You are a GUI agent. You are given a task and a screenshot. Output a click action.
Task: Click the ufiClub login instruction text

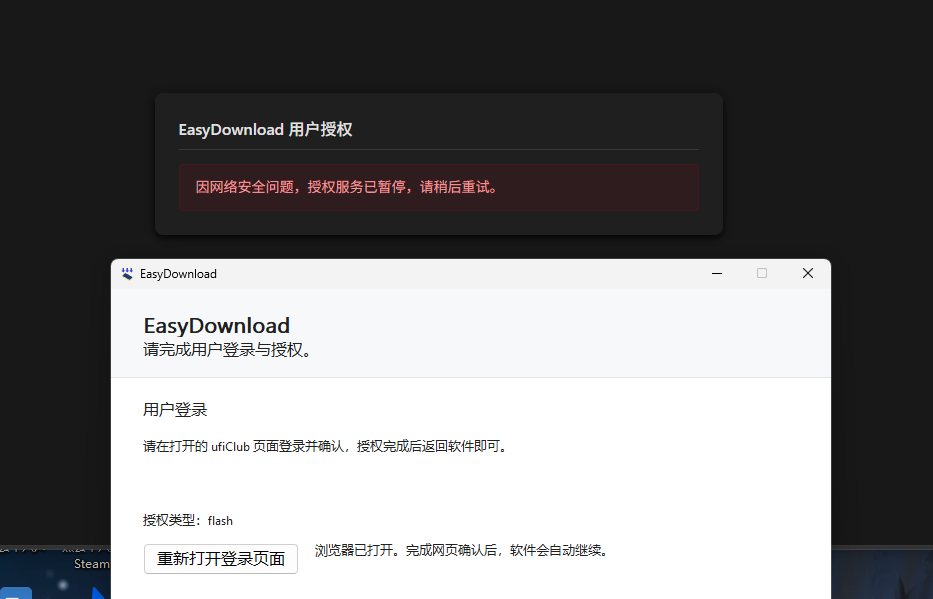pos(325,446)
